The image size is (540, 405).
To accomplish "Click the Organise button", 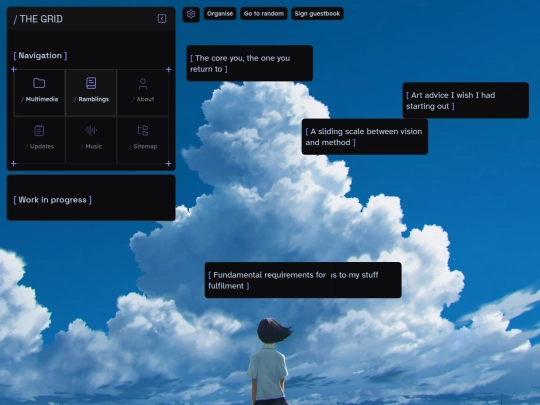I will 220,14.
